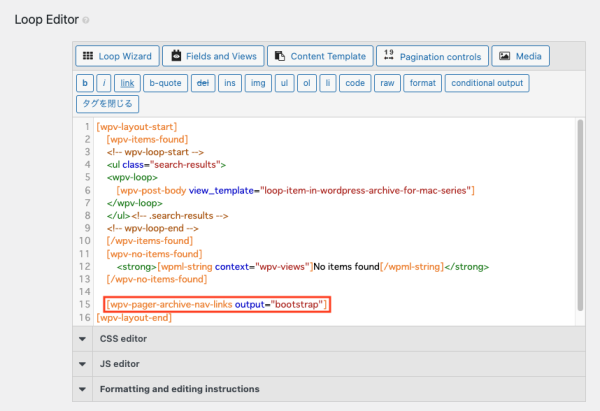Insert Pagination controls

(x=433, y=56)
